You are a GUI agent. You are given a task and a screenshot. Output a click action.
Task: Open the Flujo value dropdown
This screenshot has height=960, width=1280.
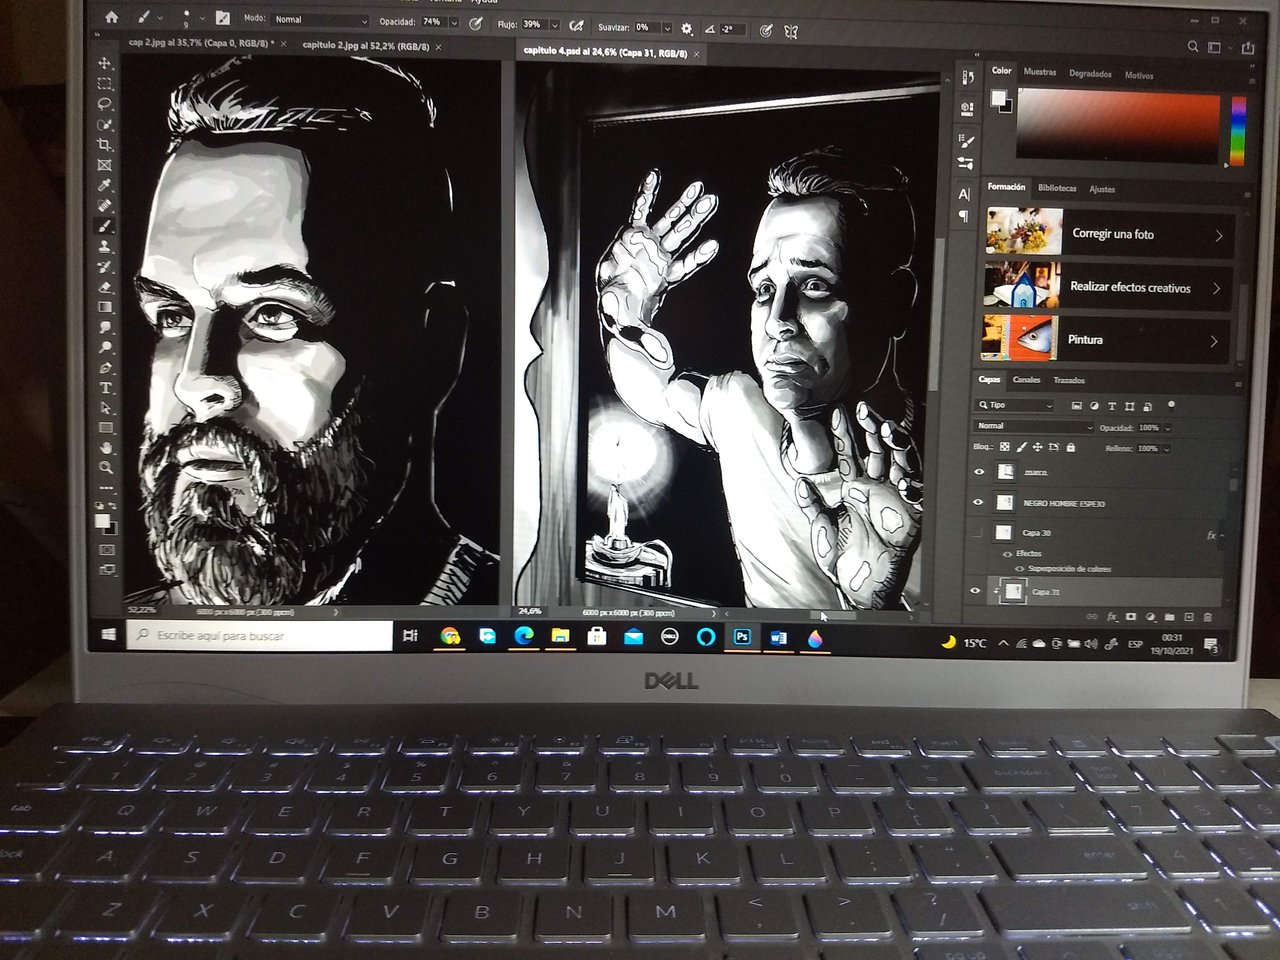click(554, 25)
